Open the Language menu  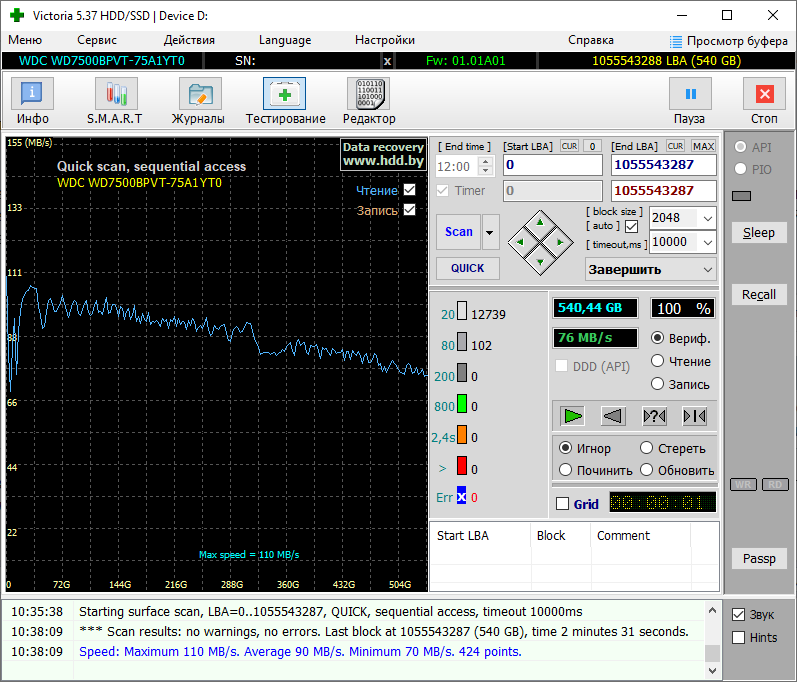coord(285,40)
